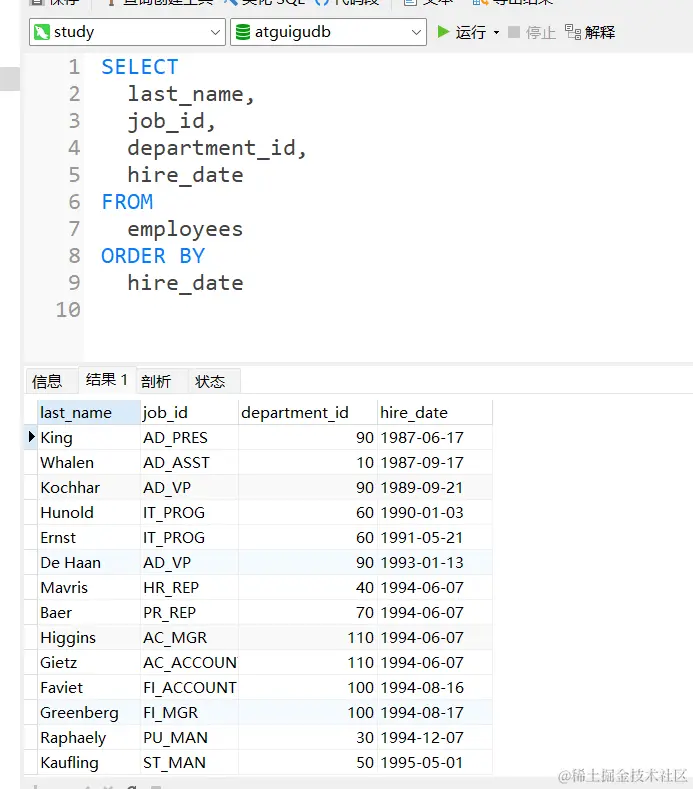
Task: Click the HR_REP job cell
Action: coord(189,588)
